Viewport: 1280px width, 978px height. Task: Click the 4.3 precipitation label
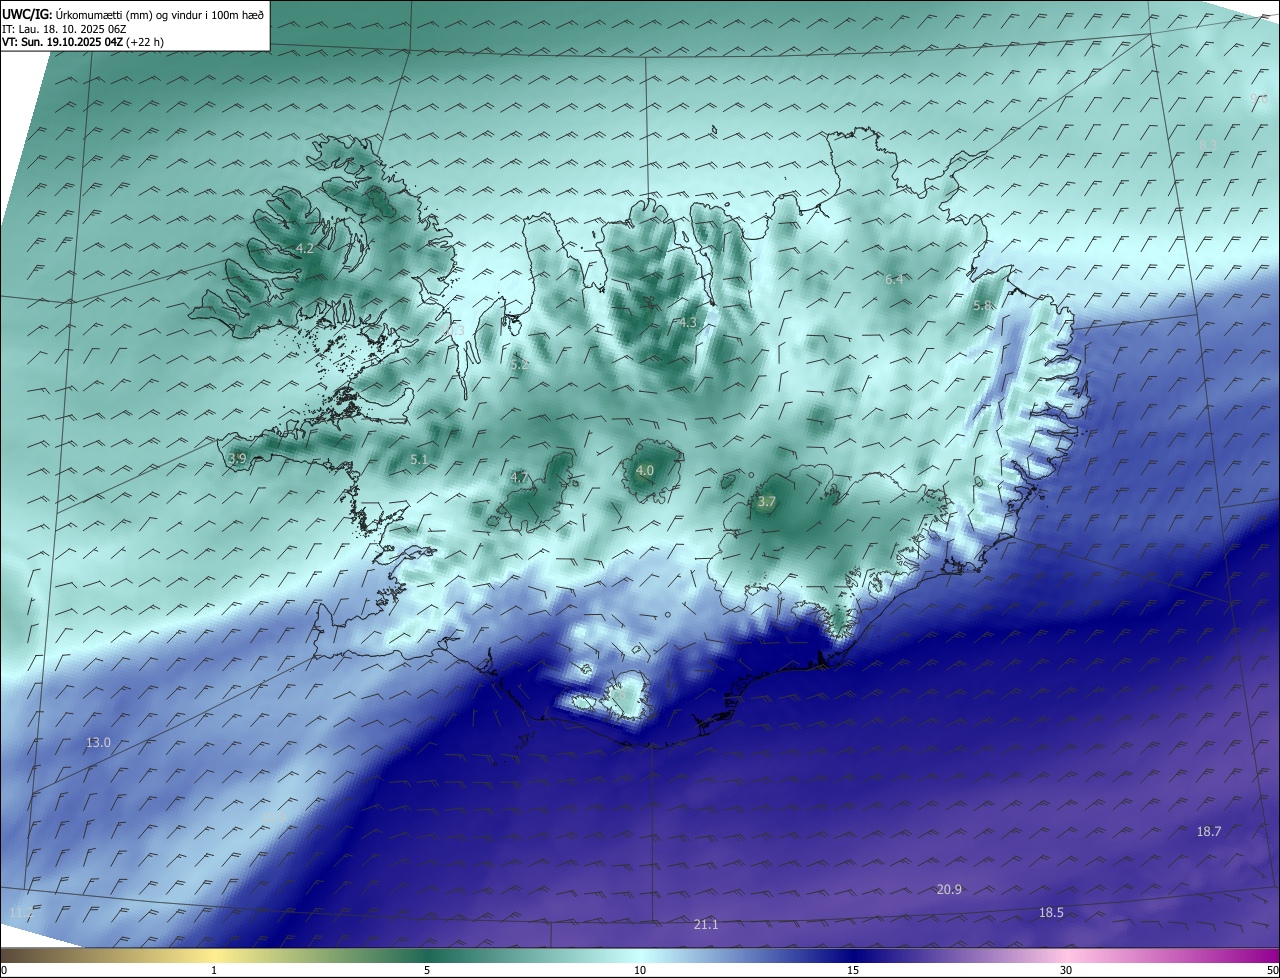click(688, 323)
